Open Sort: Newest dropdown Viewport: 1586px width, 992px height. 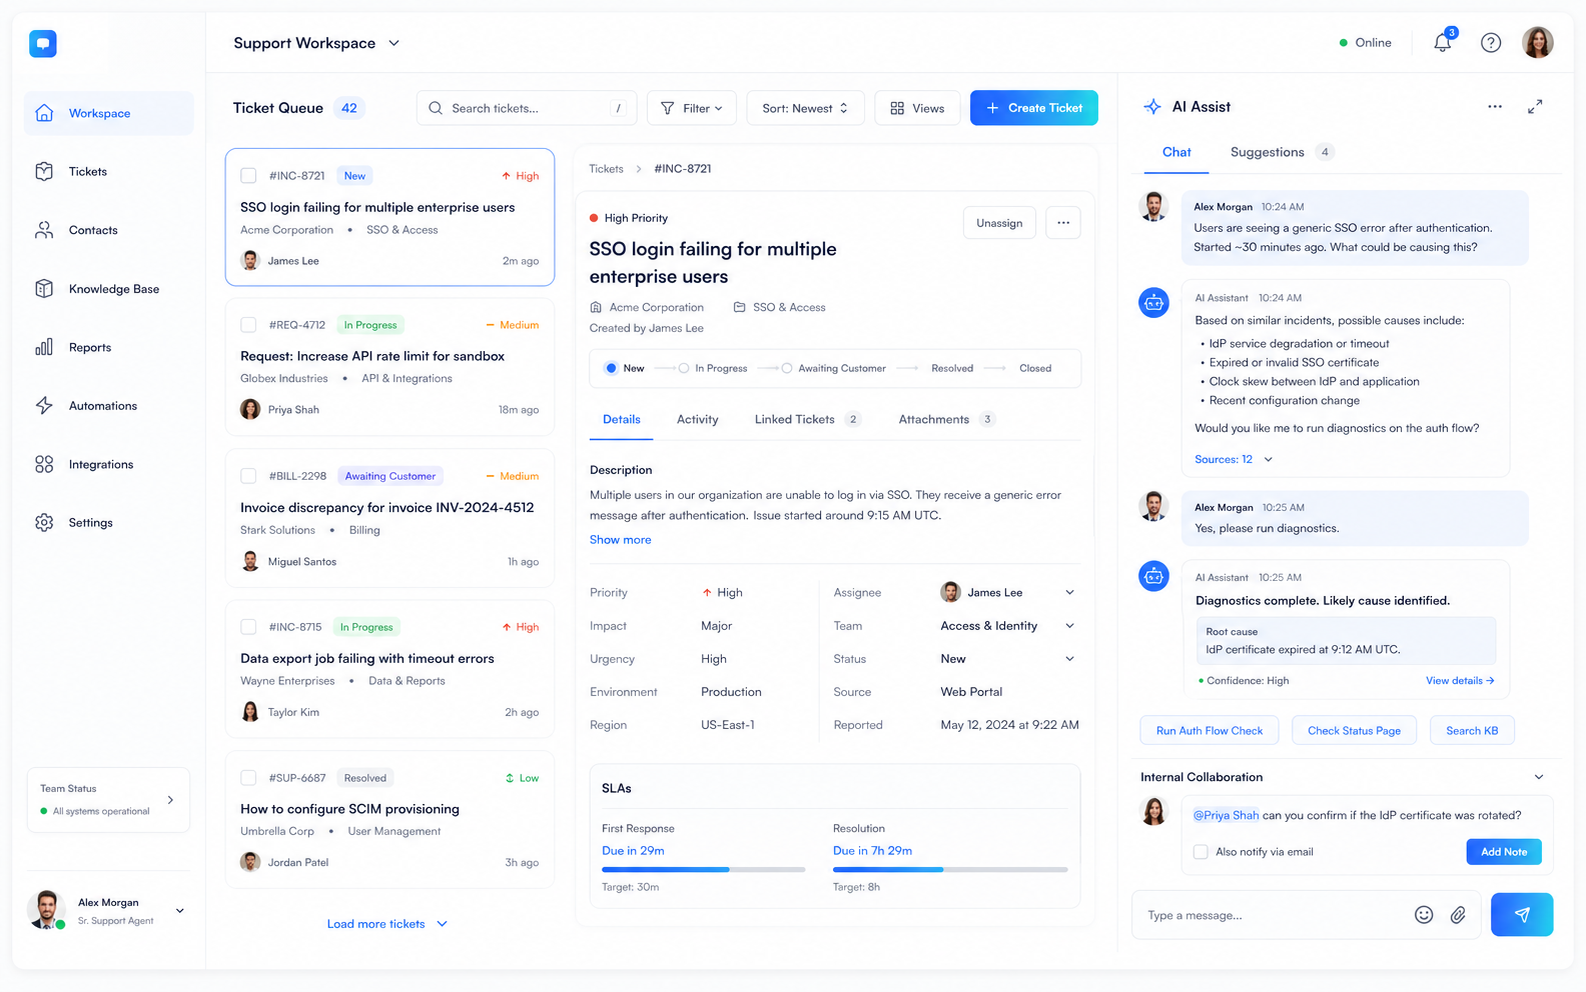(x=805, y=108)
